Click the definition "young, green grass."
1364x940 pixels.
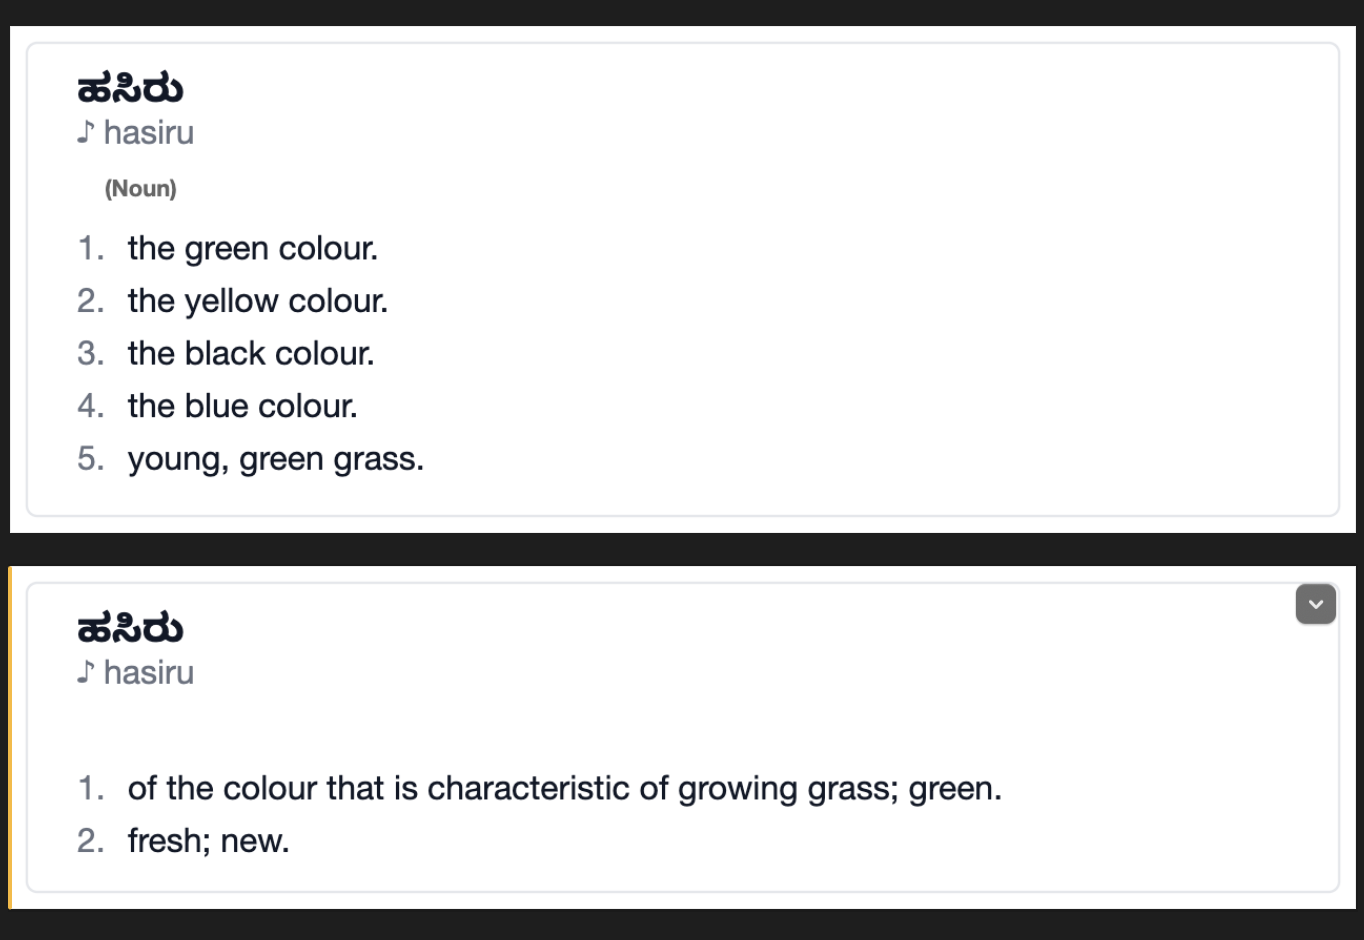point(276,459)
